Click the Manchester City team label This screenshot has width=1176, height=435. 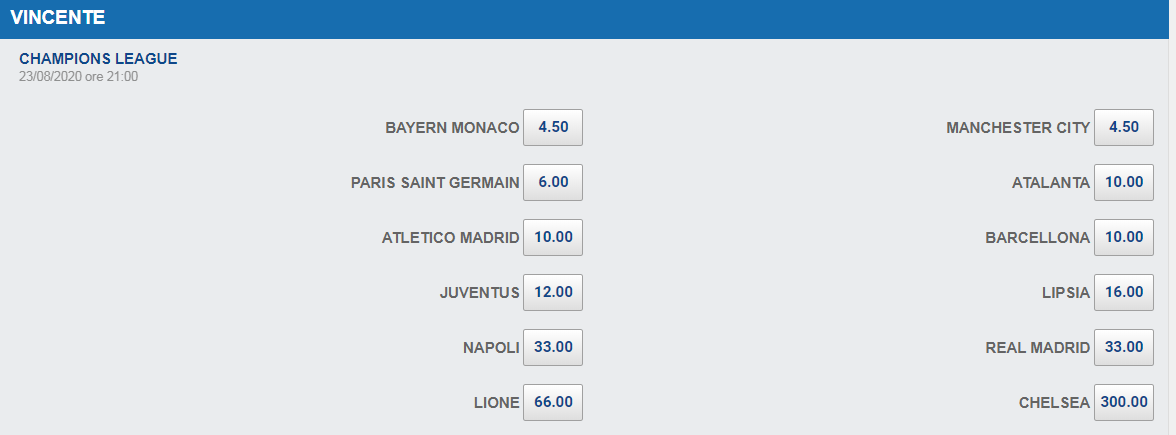point(1018,128)
